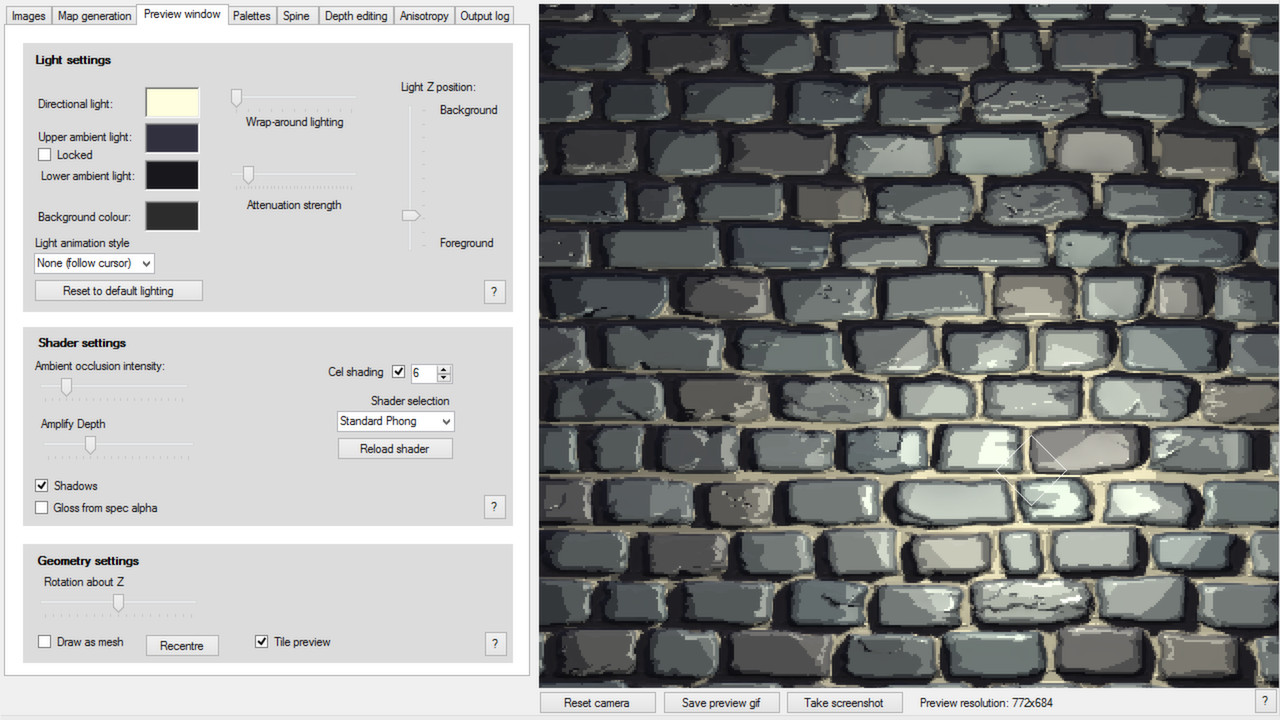This screenshot has height=720, width=1280.
Task: Toggle Draw as mesh on
Action: [x=44, y=642]
